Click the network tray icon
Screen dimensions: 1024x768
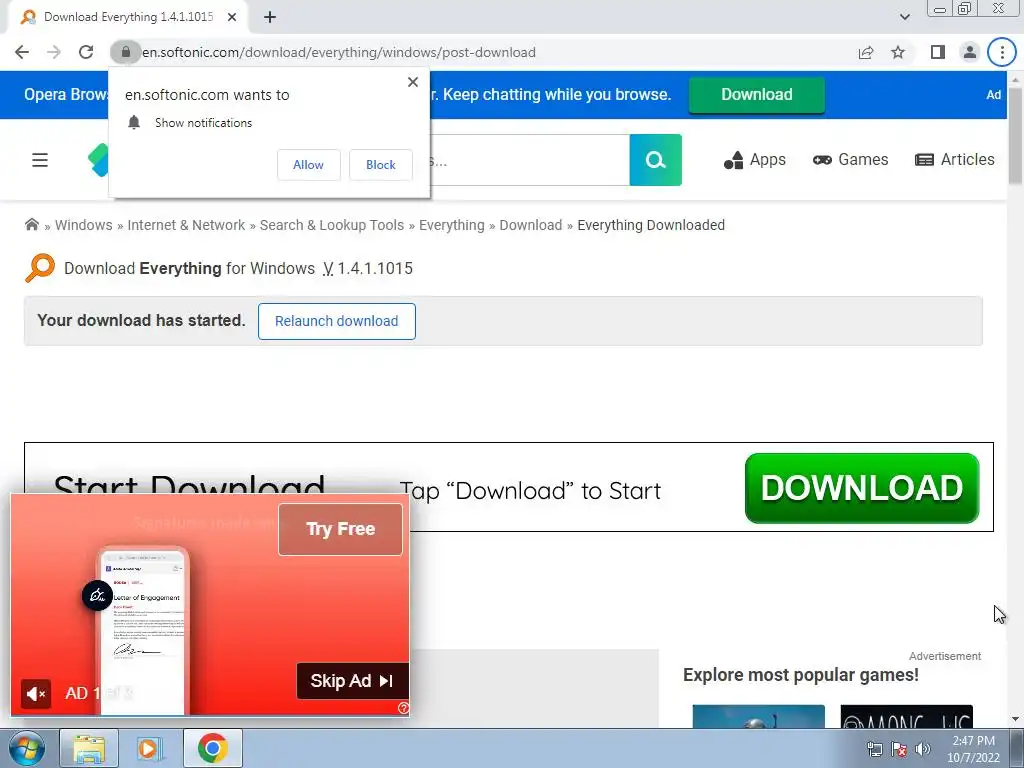click(874, 749)
